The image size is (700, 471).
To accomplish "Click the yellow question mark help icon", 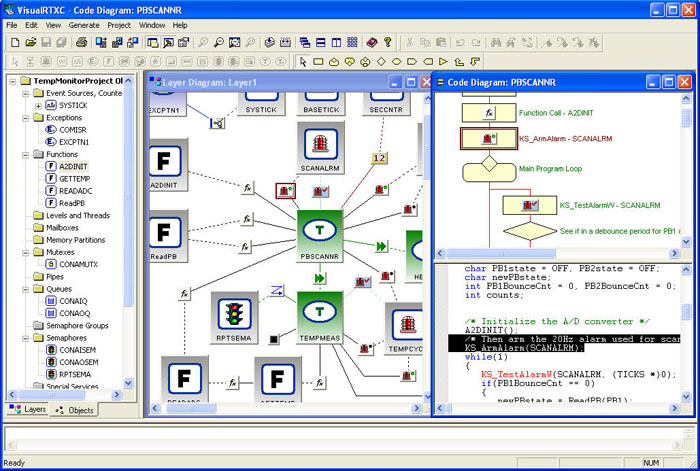I will [388, 42].
